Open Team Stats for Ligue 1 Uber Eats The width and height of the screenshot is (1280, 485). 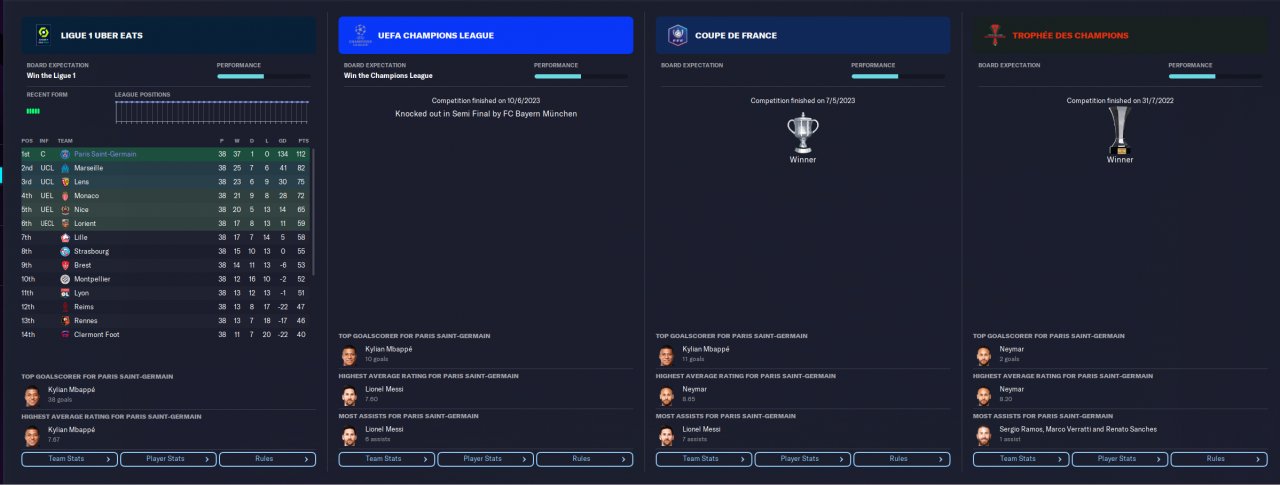tap(69, 459)
